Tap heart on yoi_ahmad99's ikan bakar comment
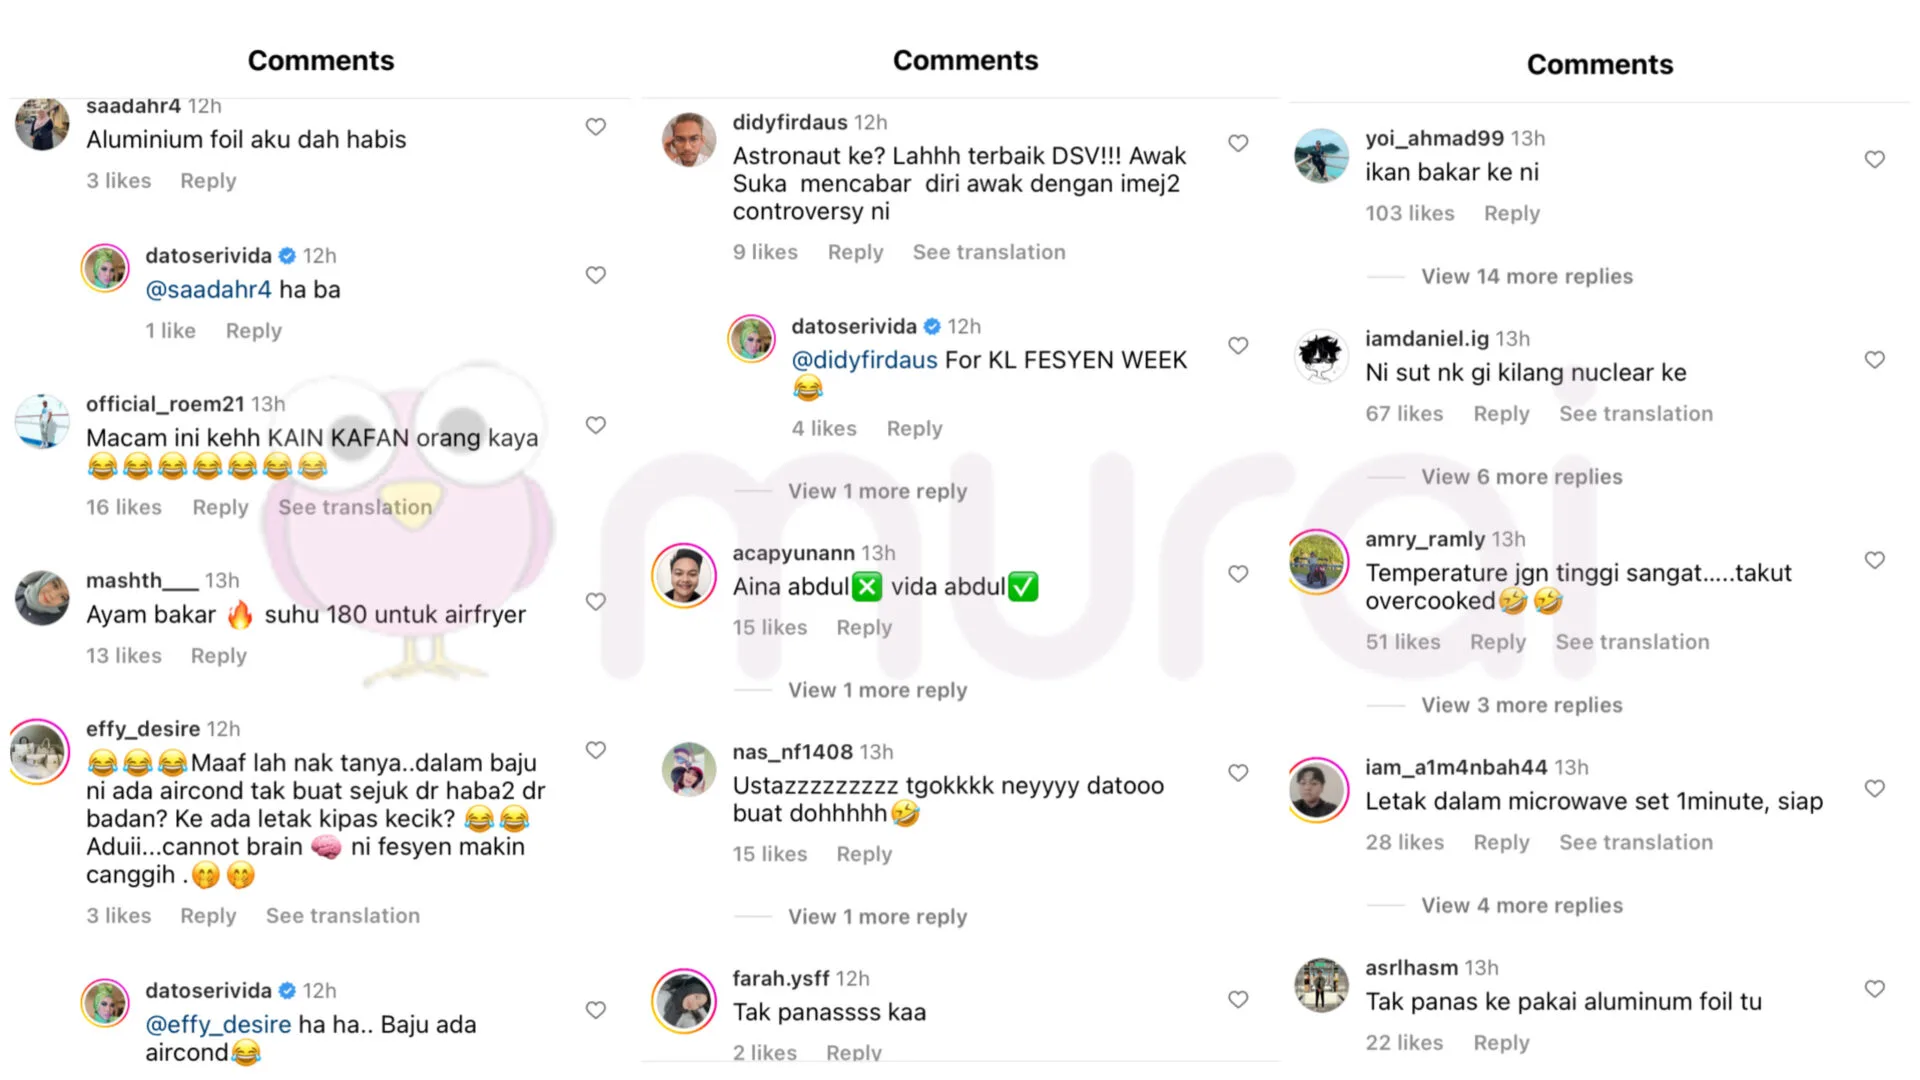This screenshot has width=1920, height=1080. (x=1874, y=159)
